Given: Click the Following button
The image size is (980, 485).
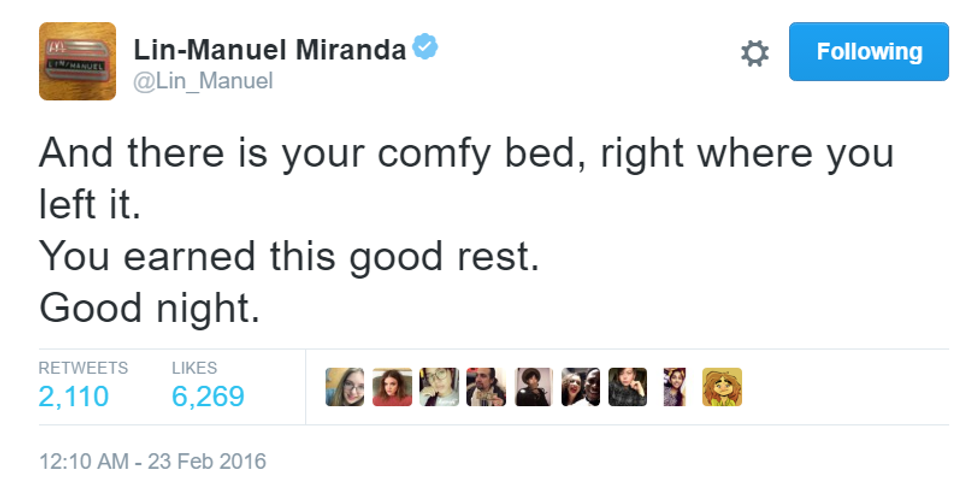Looking at the screenshot, I should click(x=868, y=52).
